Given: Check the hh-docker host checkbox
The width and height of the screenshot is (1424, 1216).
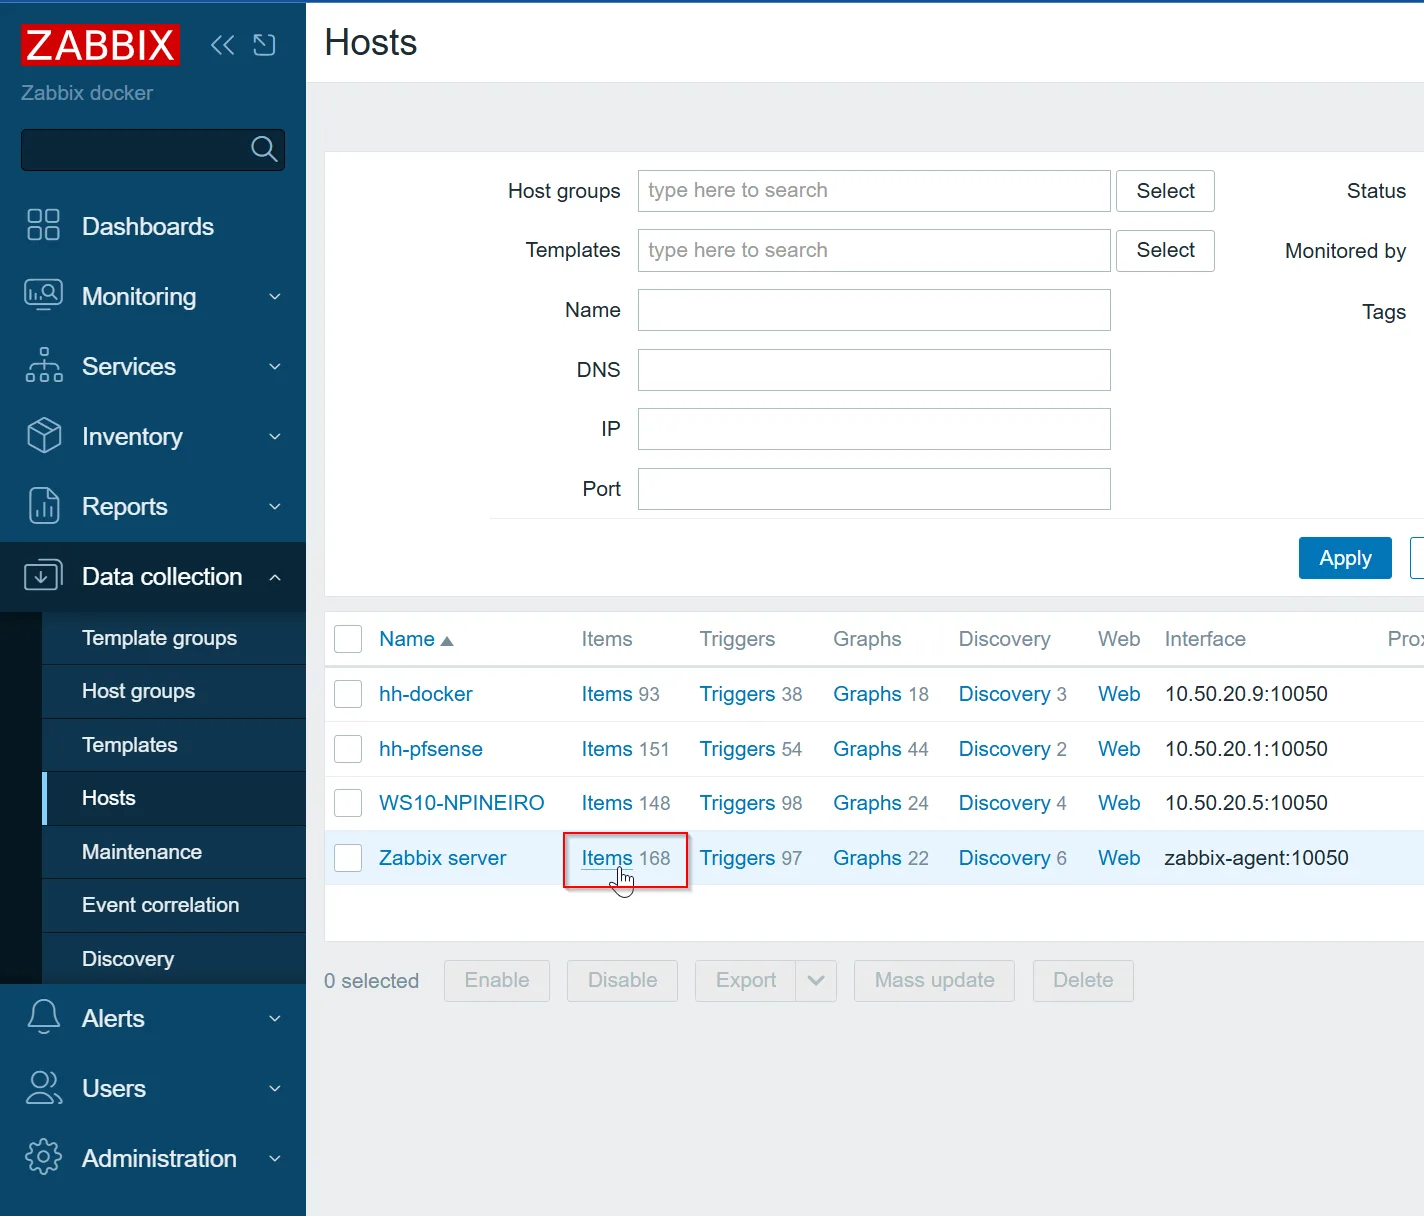Looking at the screenshot, I should pos(348,694).
